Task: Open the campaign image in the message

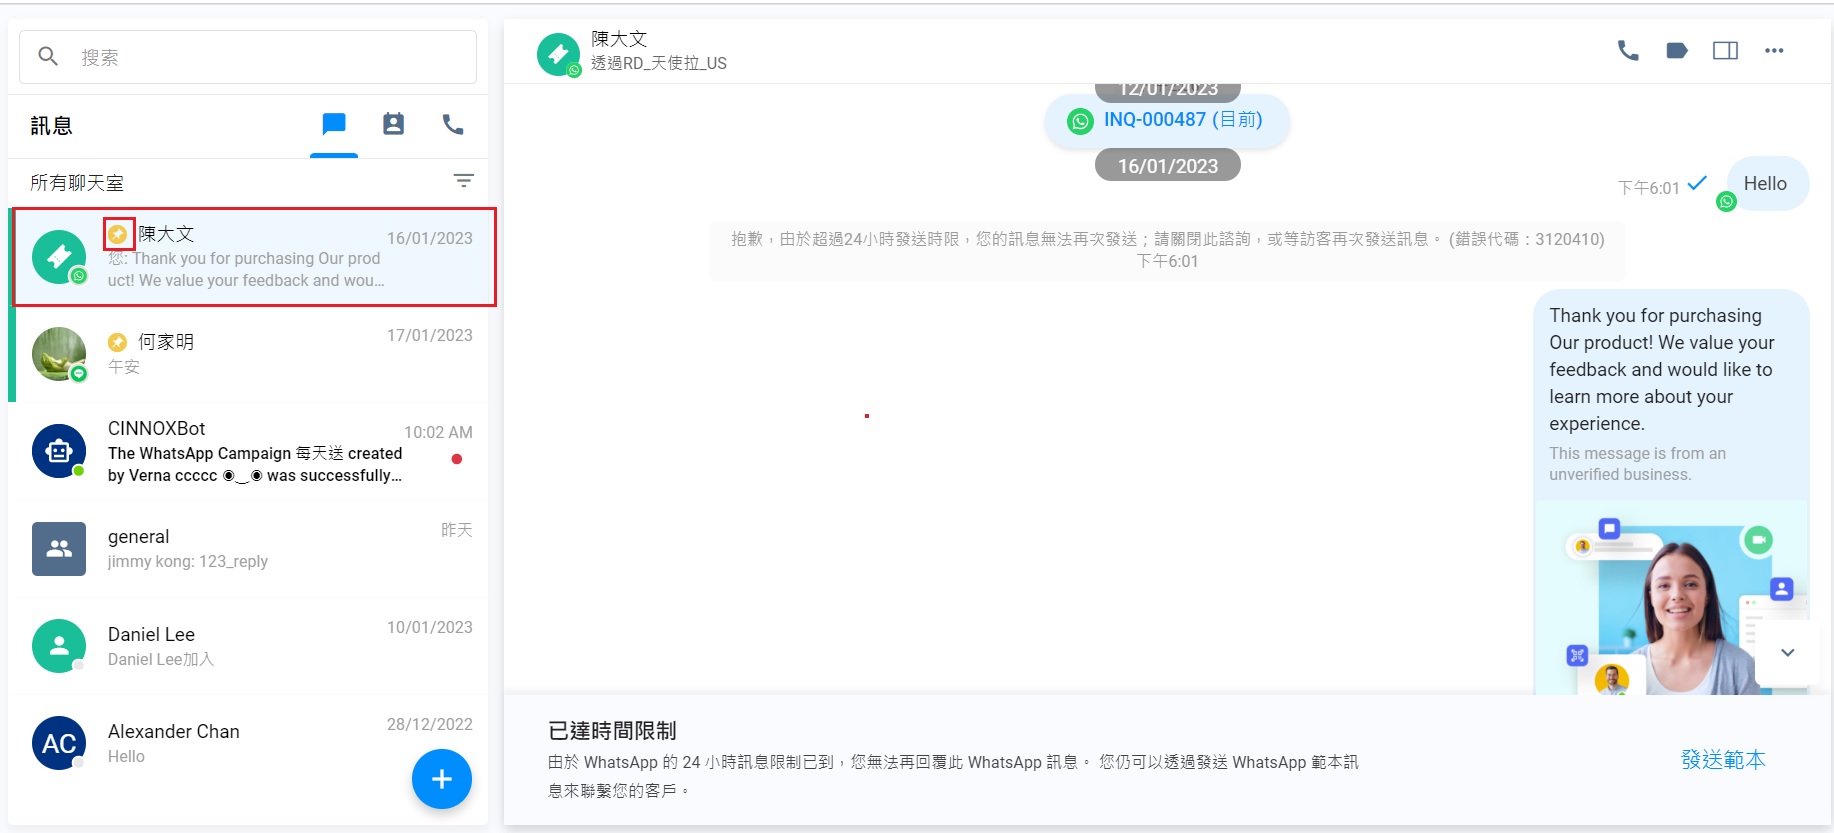Action: click(x=1671, y=597)
